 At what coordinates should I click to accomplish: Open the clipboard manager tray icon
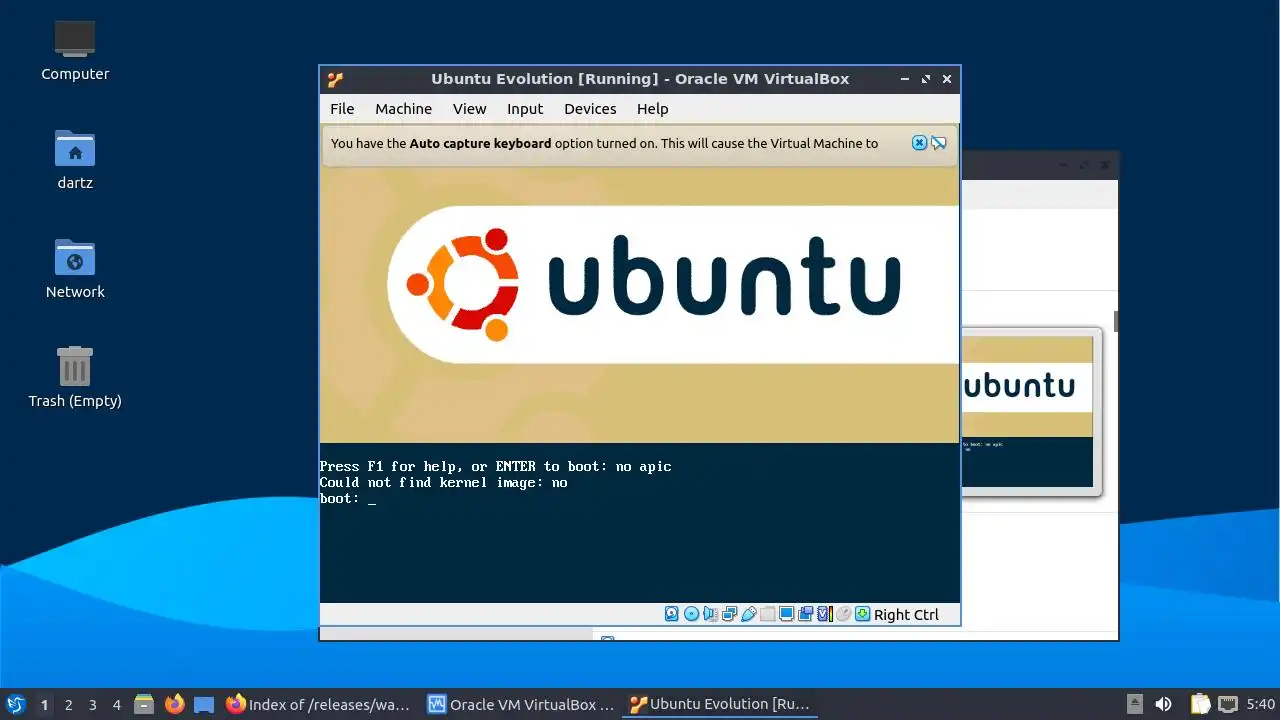pos(1200,704)
